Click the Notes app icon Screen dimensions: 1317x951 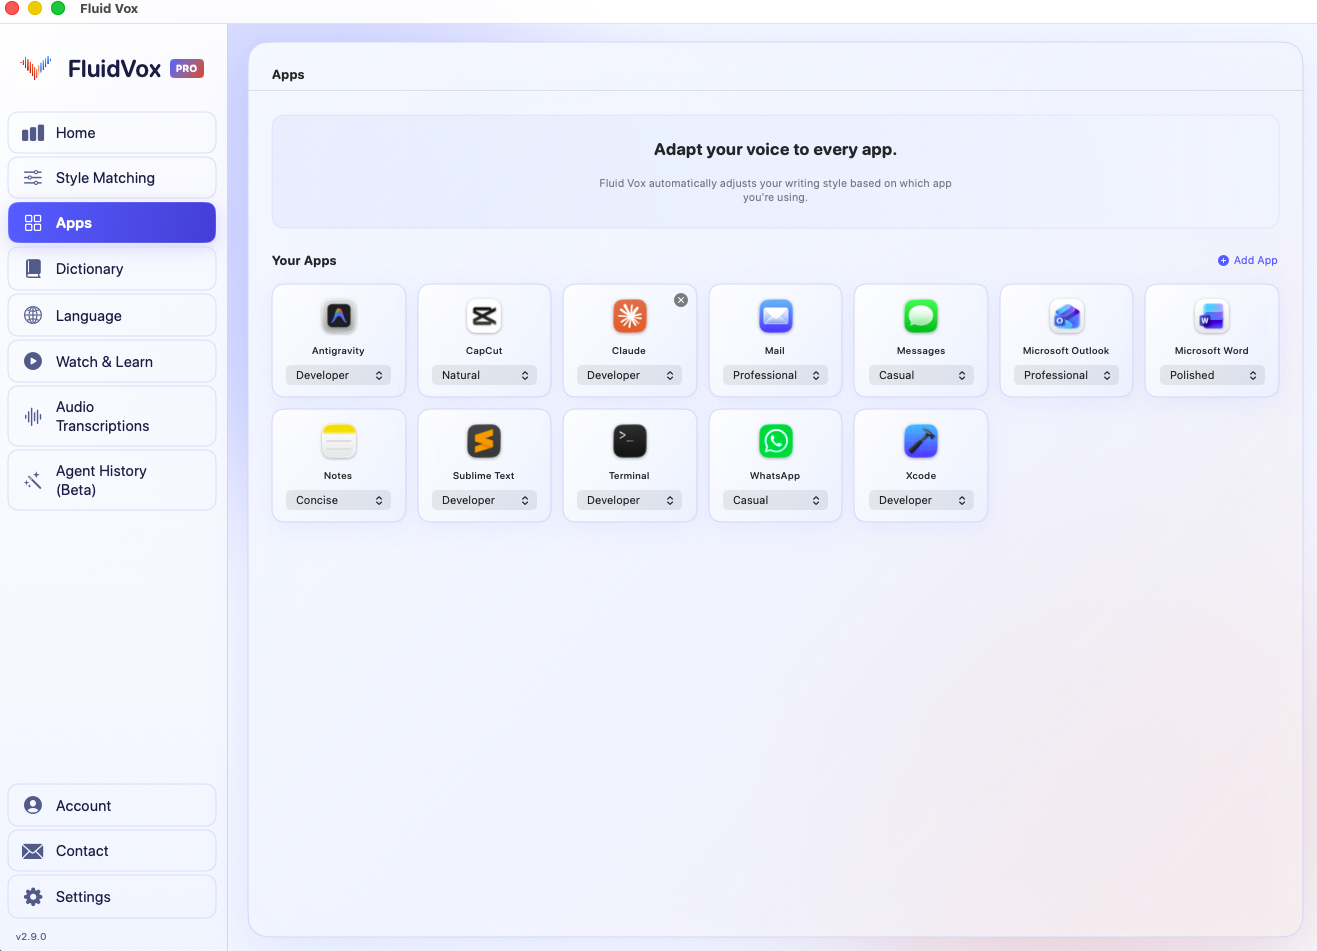(x=338, y=441)
